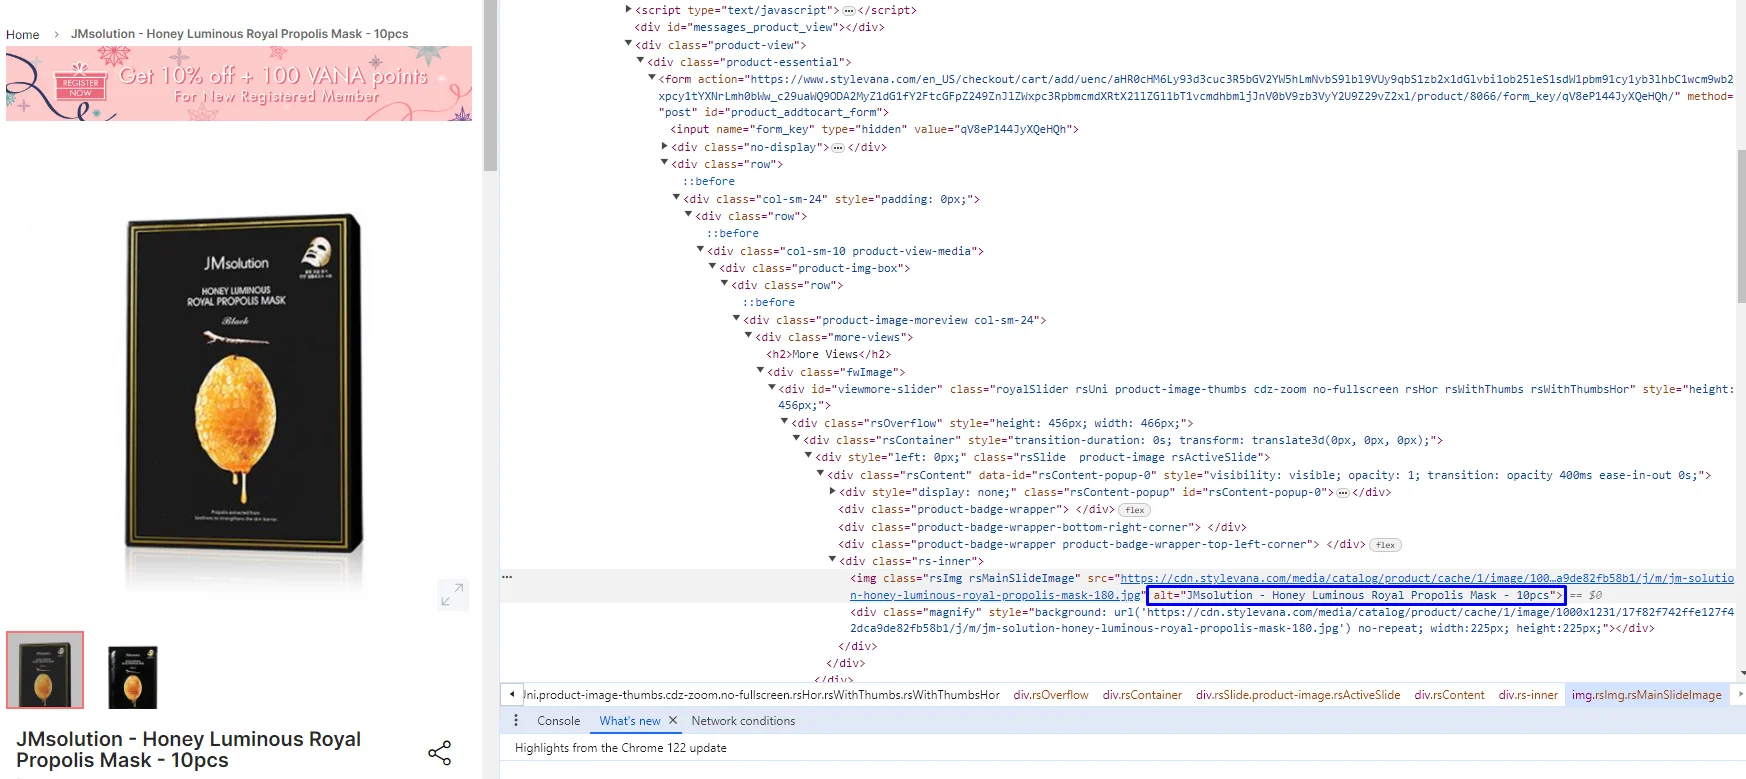
Task: Collapse the viewmore-slider div node
Action: coord(772,388)
